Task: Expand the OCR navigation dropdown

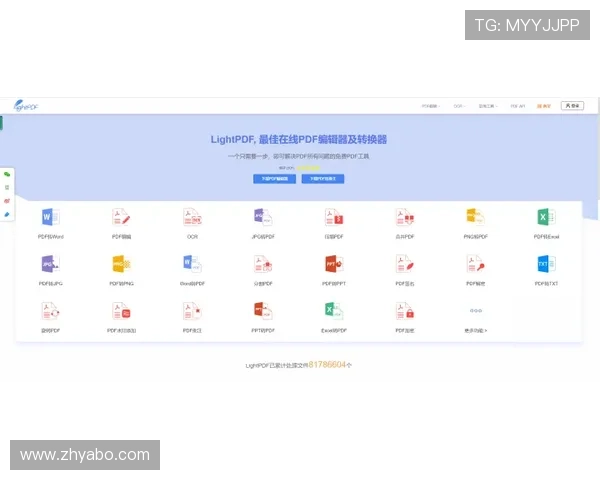Action: 459,106
